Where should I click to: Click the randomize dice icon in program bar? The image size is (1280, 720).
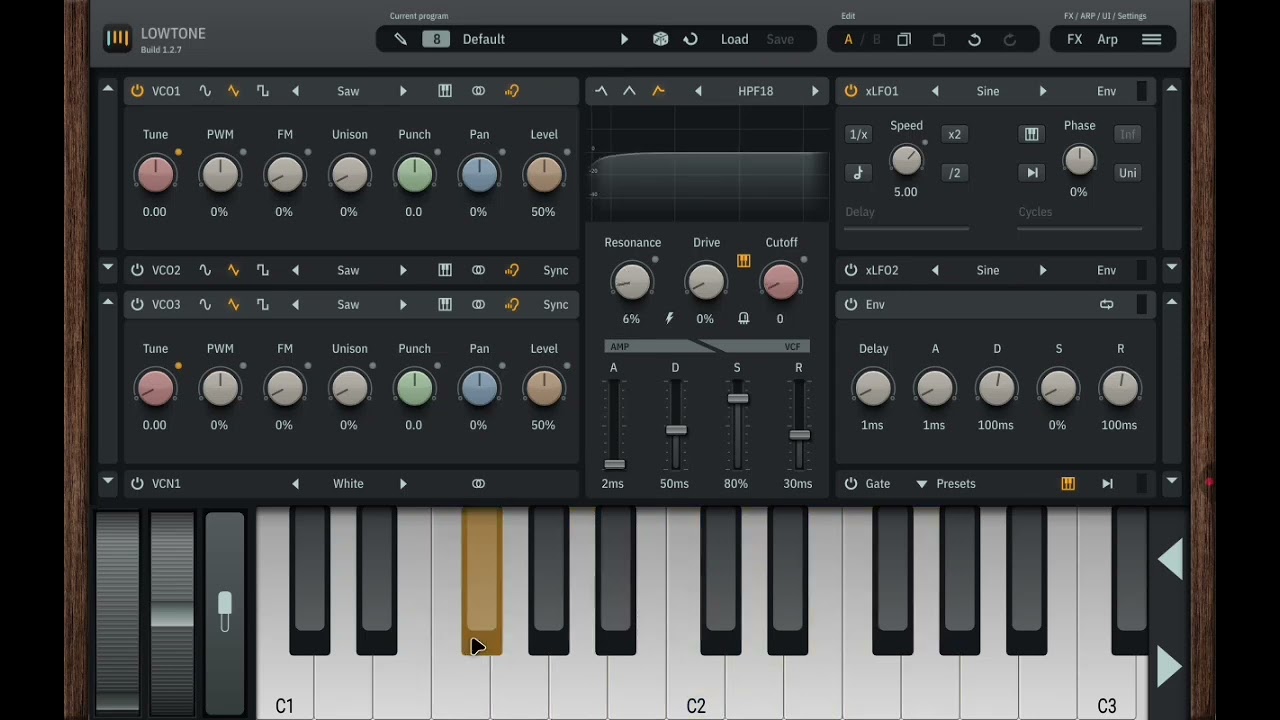click(660, 39)
